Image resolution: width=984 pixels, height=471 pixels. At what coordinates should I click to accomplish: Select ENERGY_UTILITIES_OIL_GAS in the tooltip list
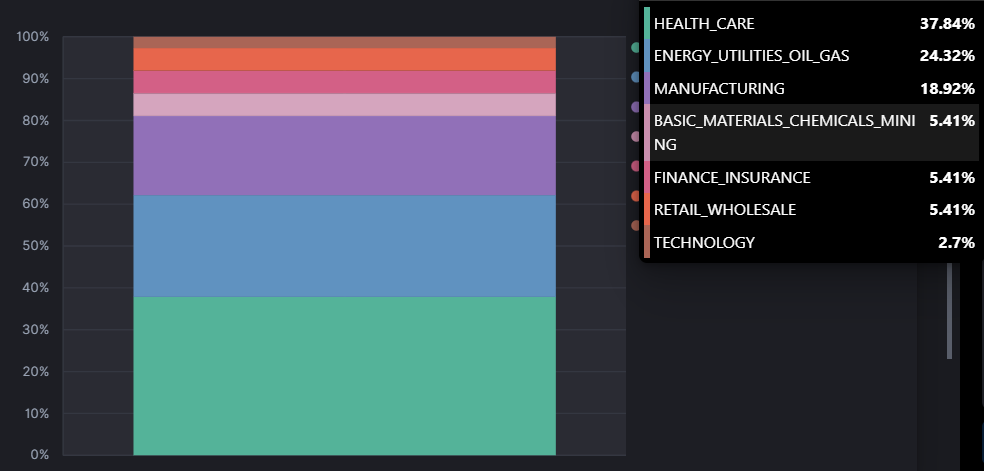coord(751,56)
